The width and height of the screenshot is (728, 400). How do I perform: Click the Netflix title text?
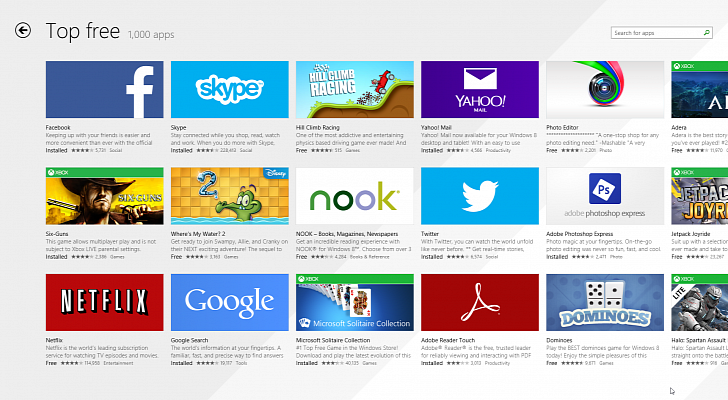click(54, 340)
